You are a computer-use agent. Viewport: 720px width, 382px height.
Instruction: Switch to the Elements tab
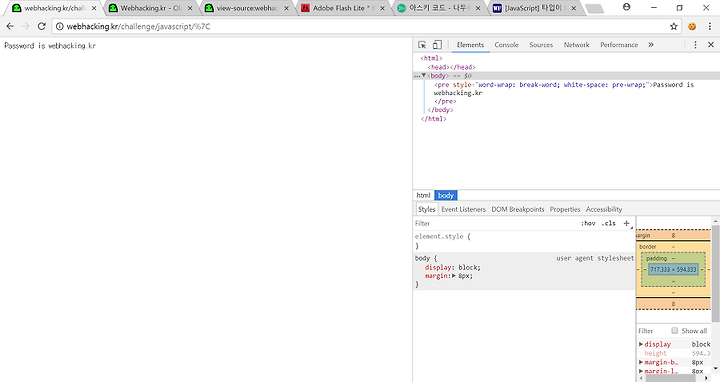pos(470,45)
